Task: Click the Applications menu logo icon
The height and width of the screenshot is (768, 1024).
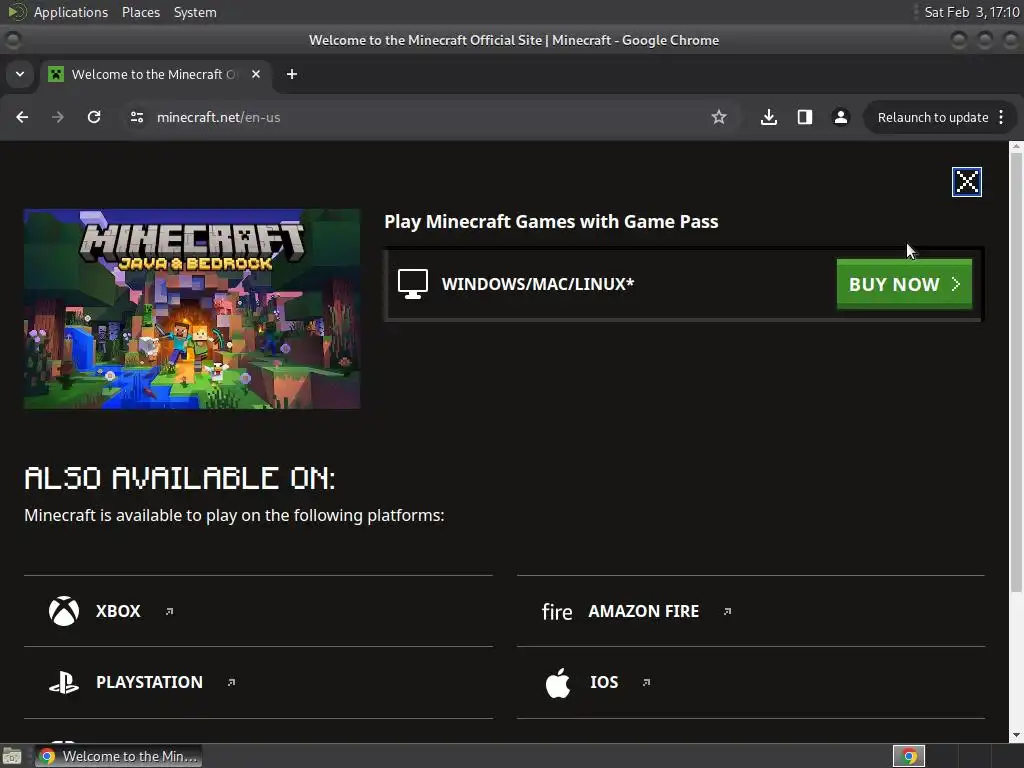Action: click(17, 12)
